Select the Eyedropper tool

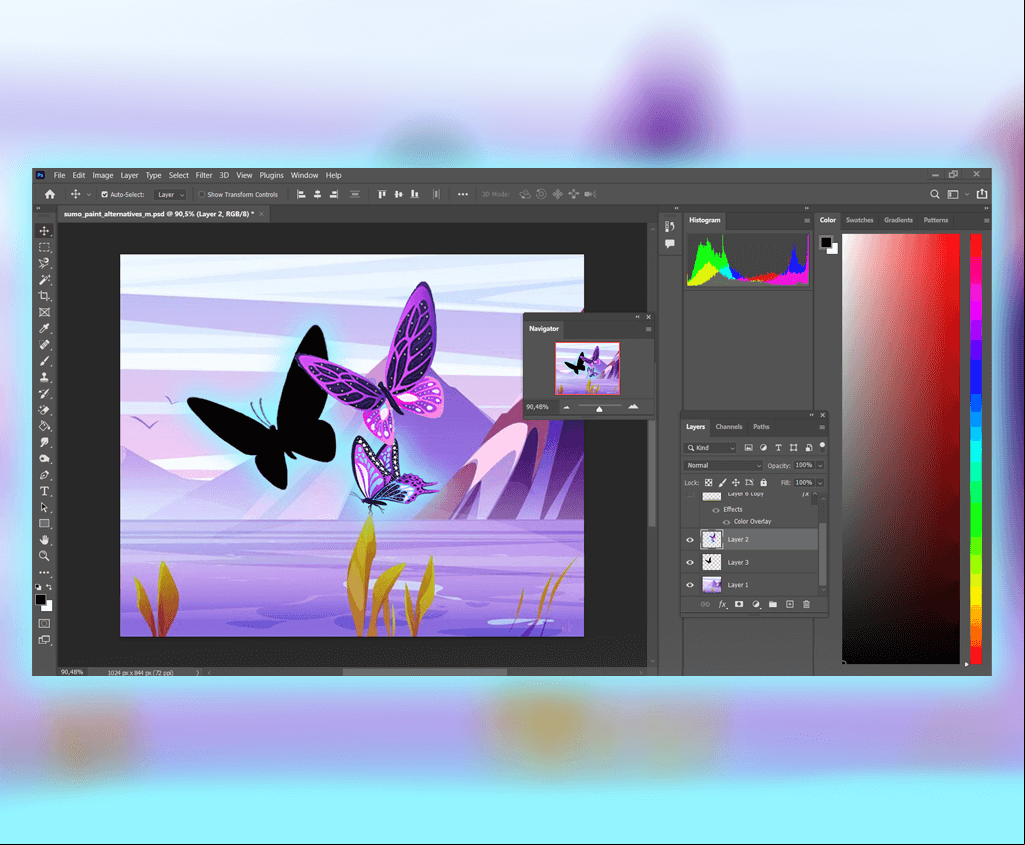(44, 328)
